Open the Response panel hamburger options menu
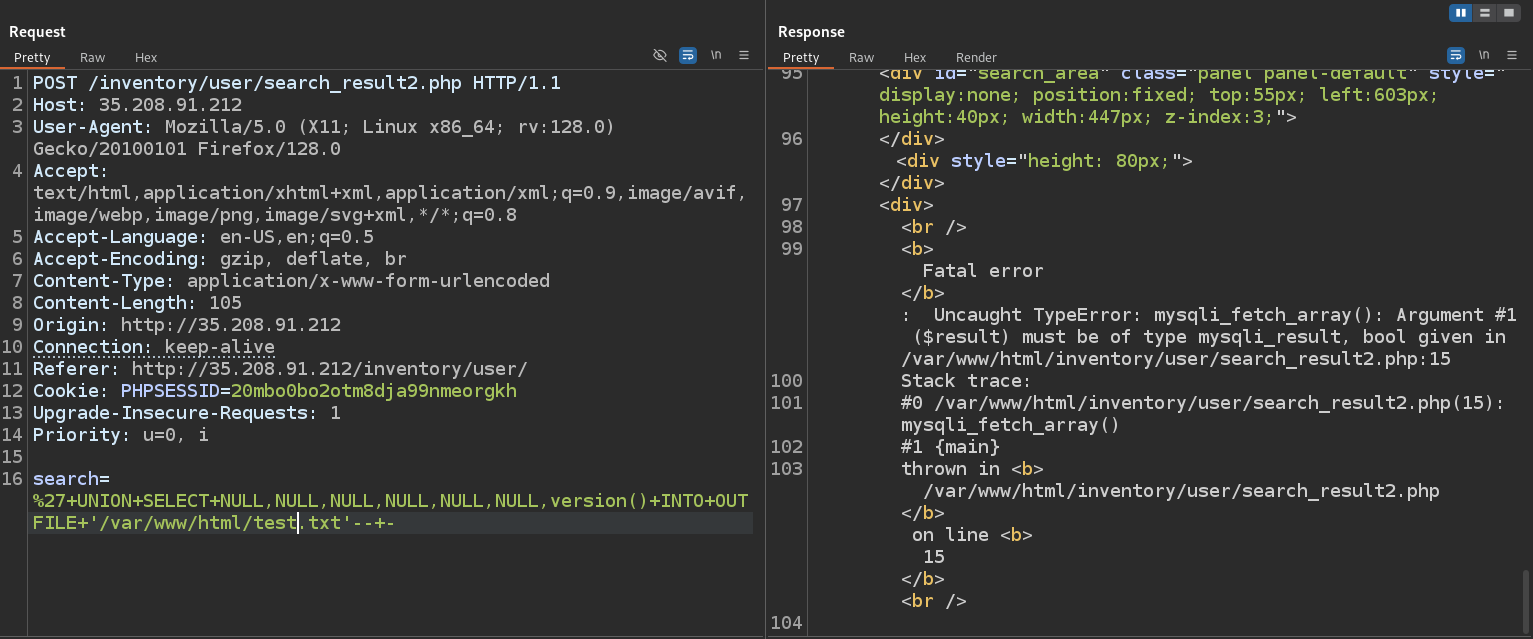Viewport: 1533px width, 639px height. [x=1512, y=56]
